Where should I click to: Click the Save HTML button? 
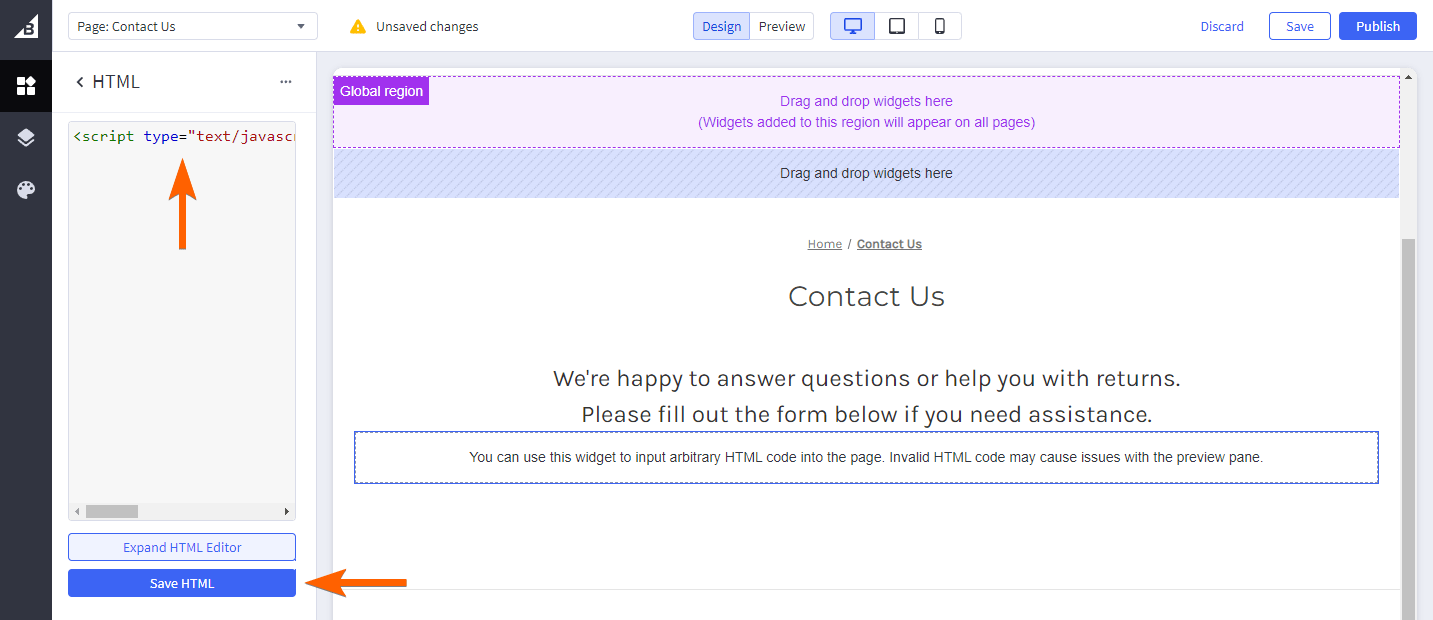(182, 583)
